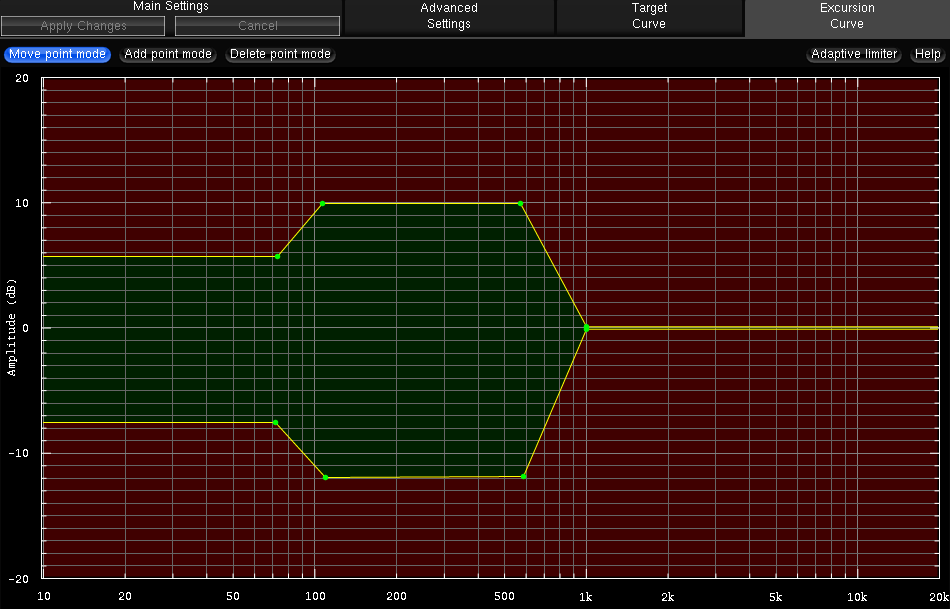
Task: Switch to Add point mode
Action: coord(168,54)
